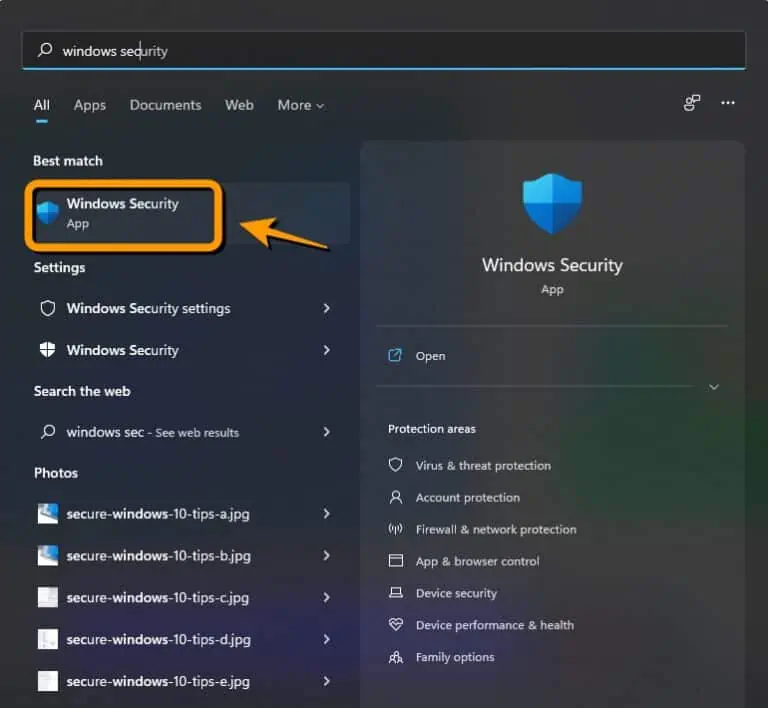Click the shield icon beside Virus & threat protection
Screen dimensions: 768x708
point(395,465)
